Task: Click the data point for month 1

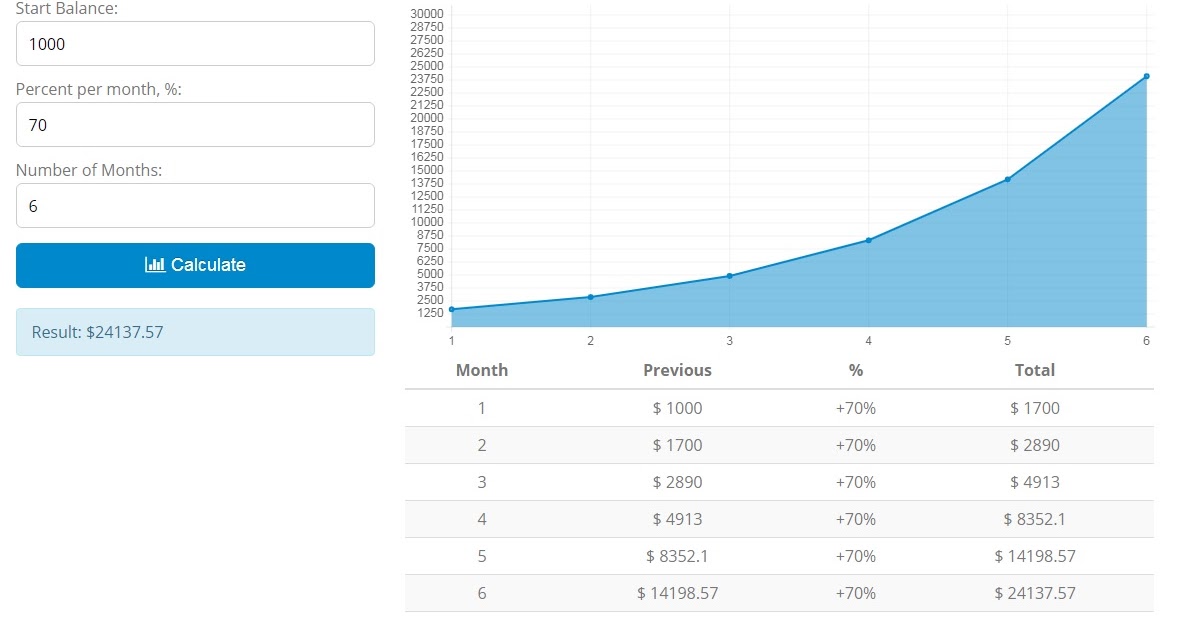Action: coord(451,310)
